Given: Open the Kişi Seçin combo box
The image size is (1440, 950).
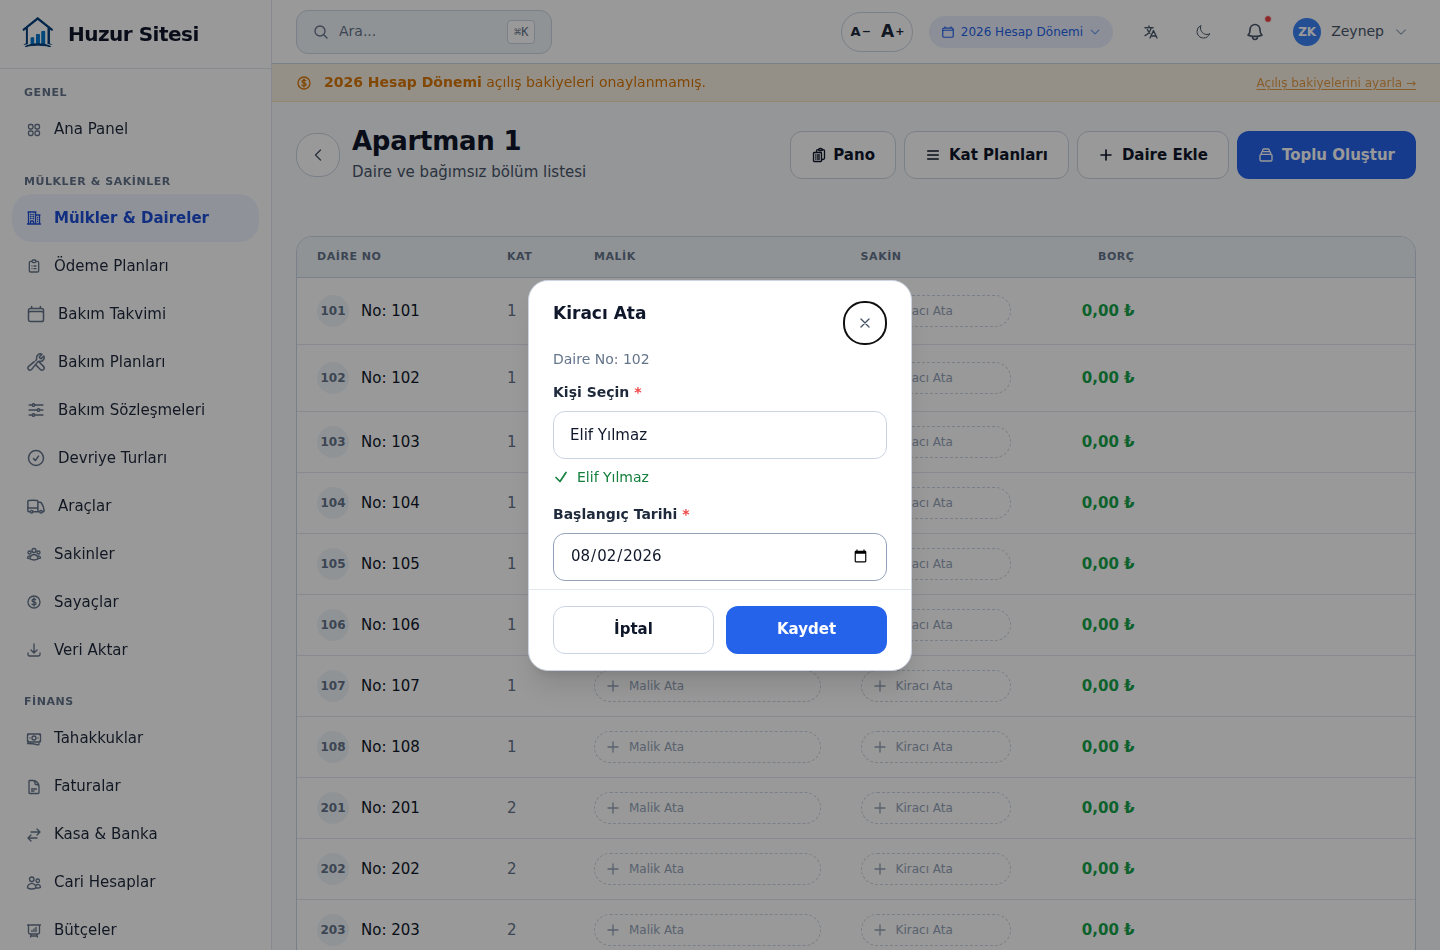Looking at the screenshot, I should [x=720, y=435].
